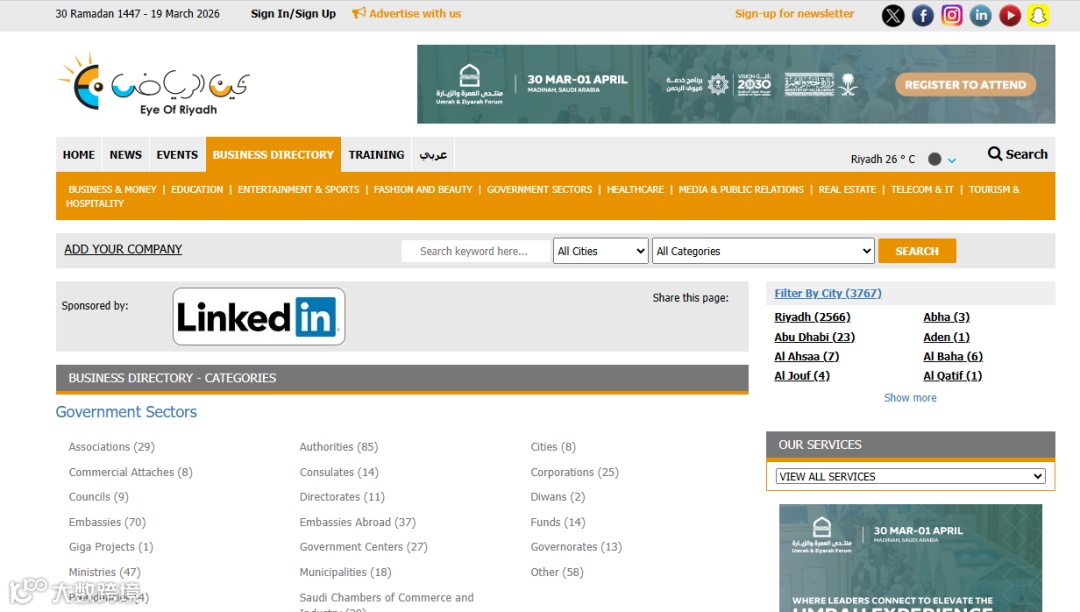The image size is (1080, 612).
Task: Open Government Centers (27) category
Action: click(363, 547)
